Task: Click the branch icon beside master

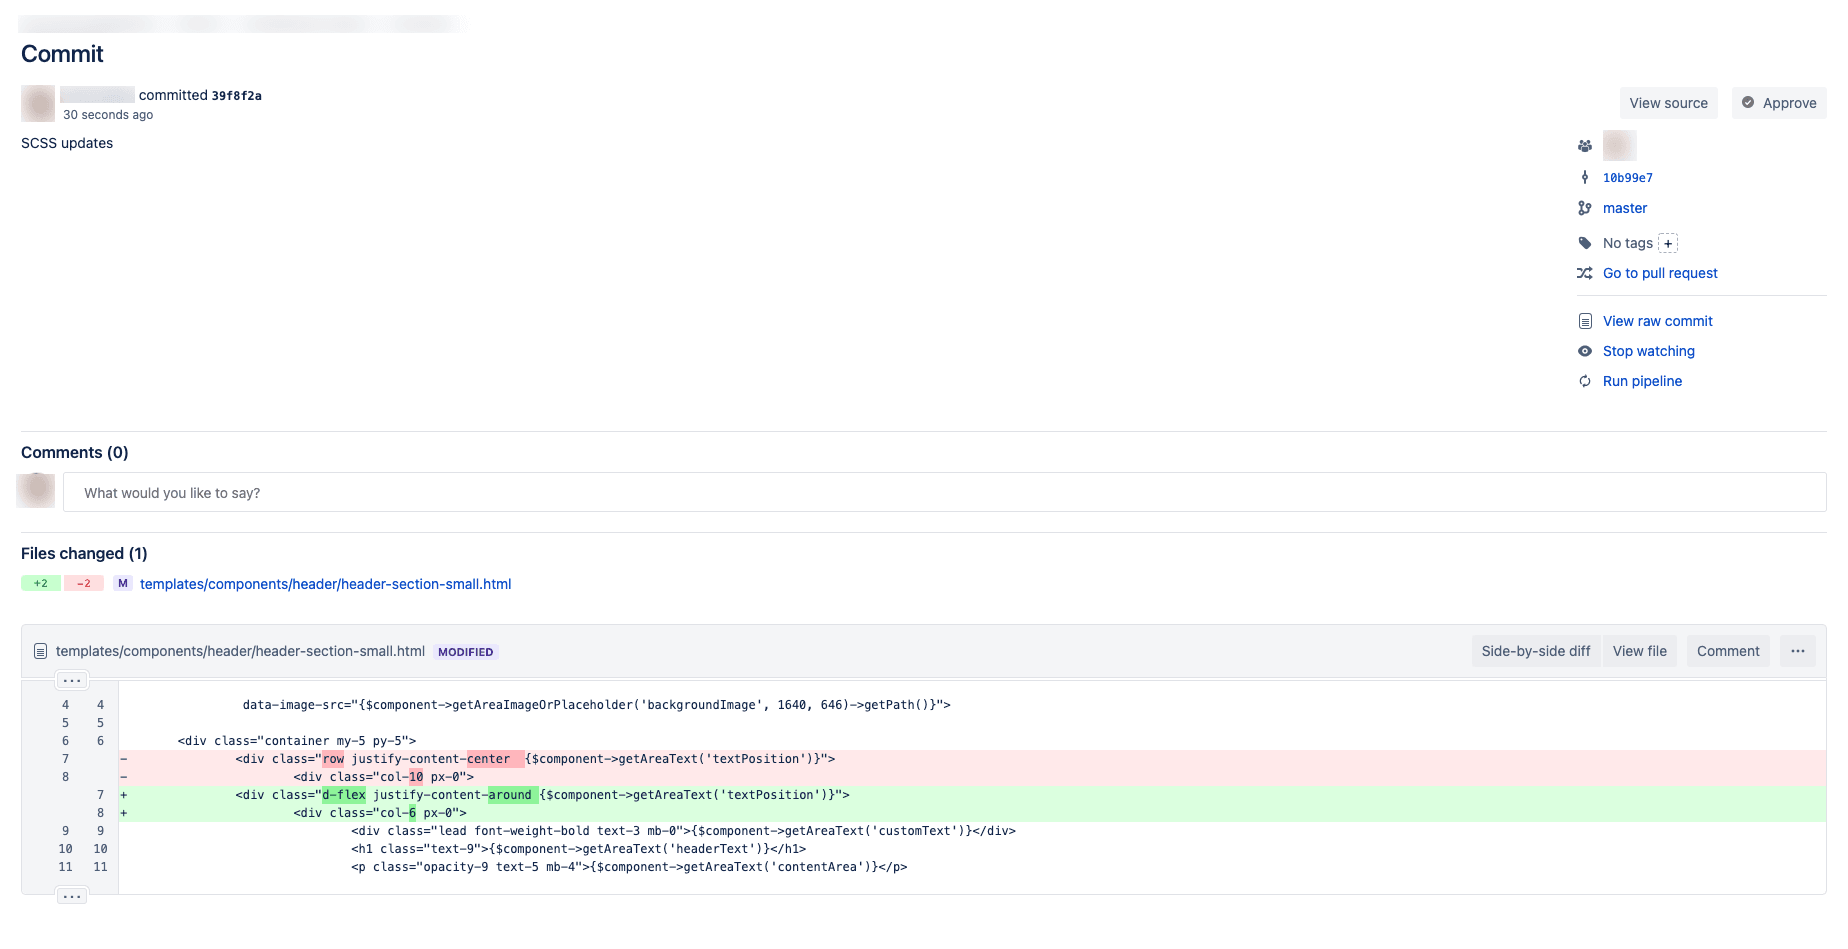Action: 1585,208
